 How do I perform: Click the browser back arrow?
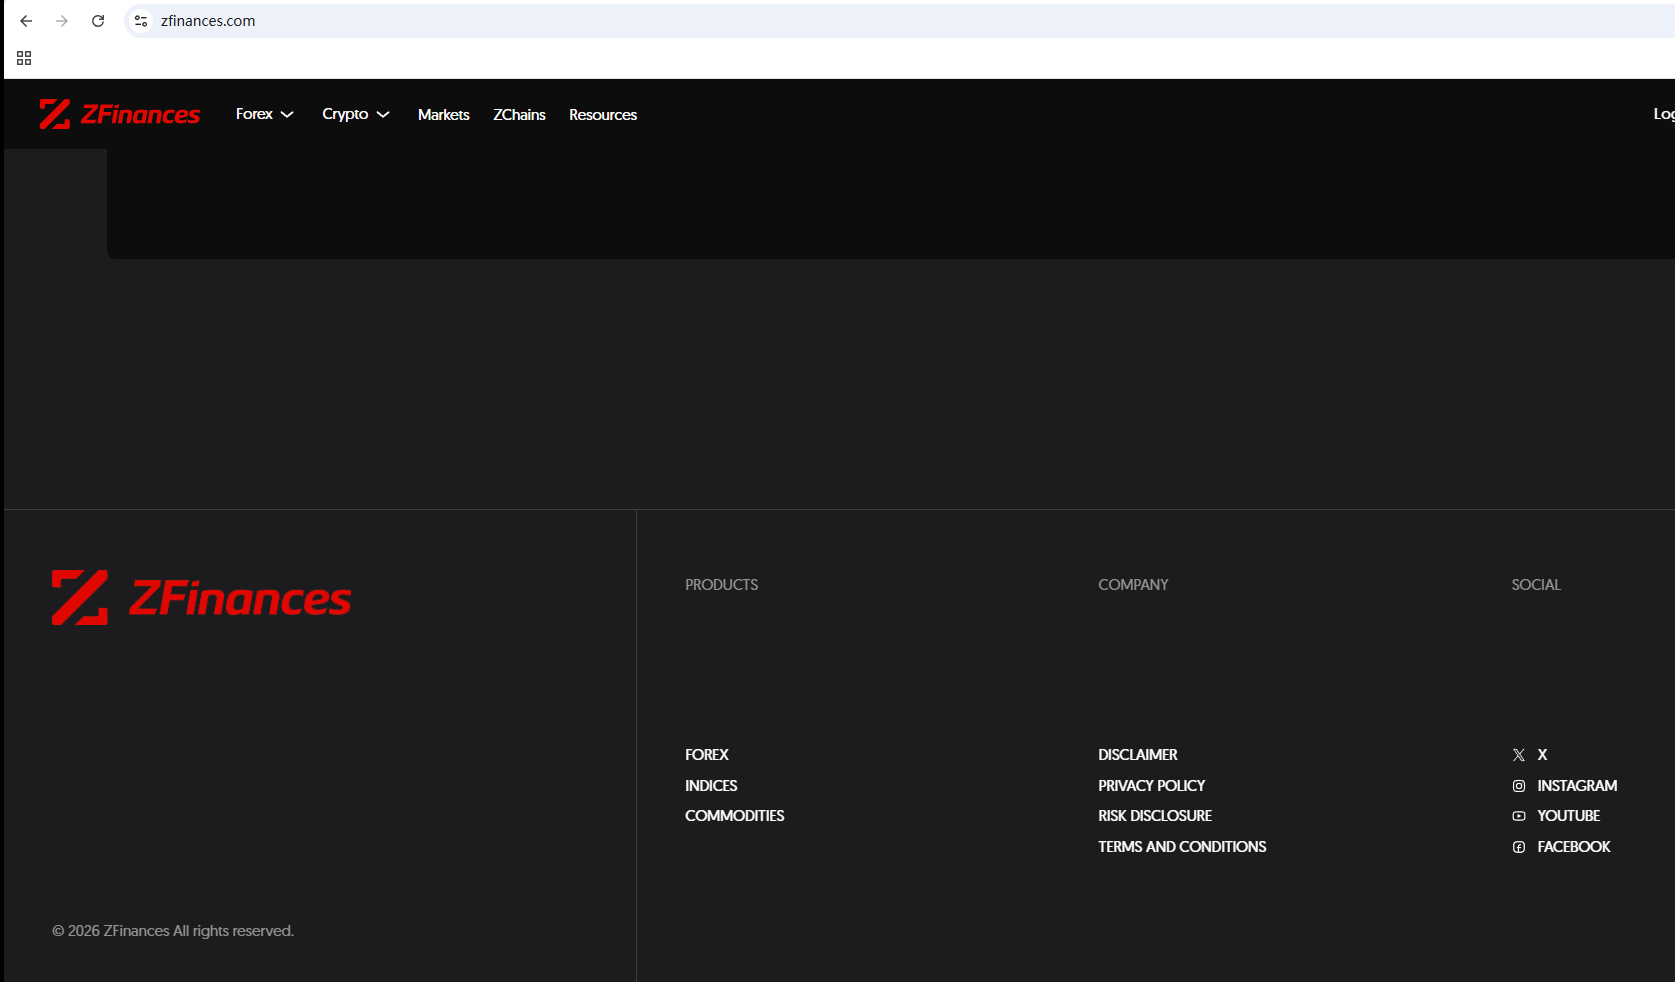coord(26,21)
